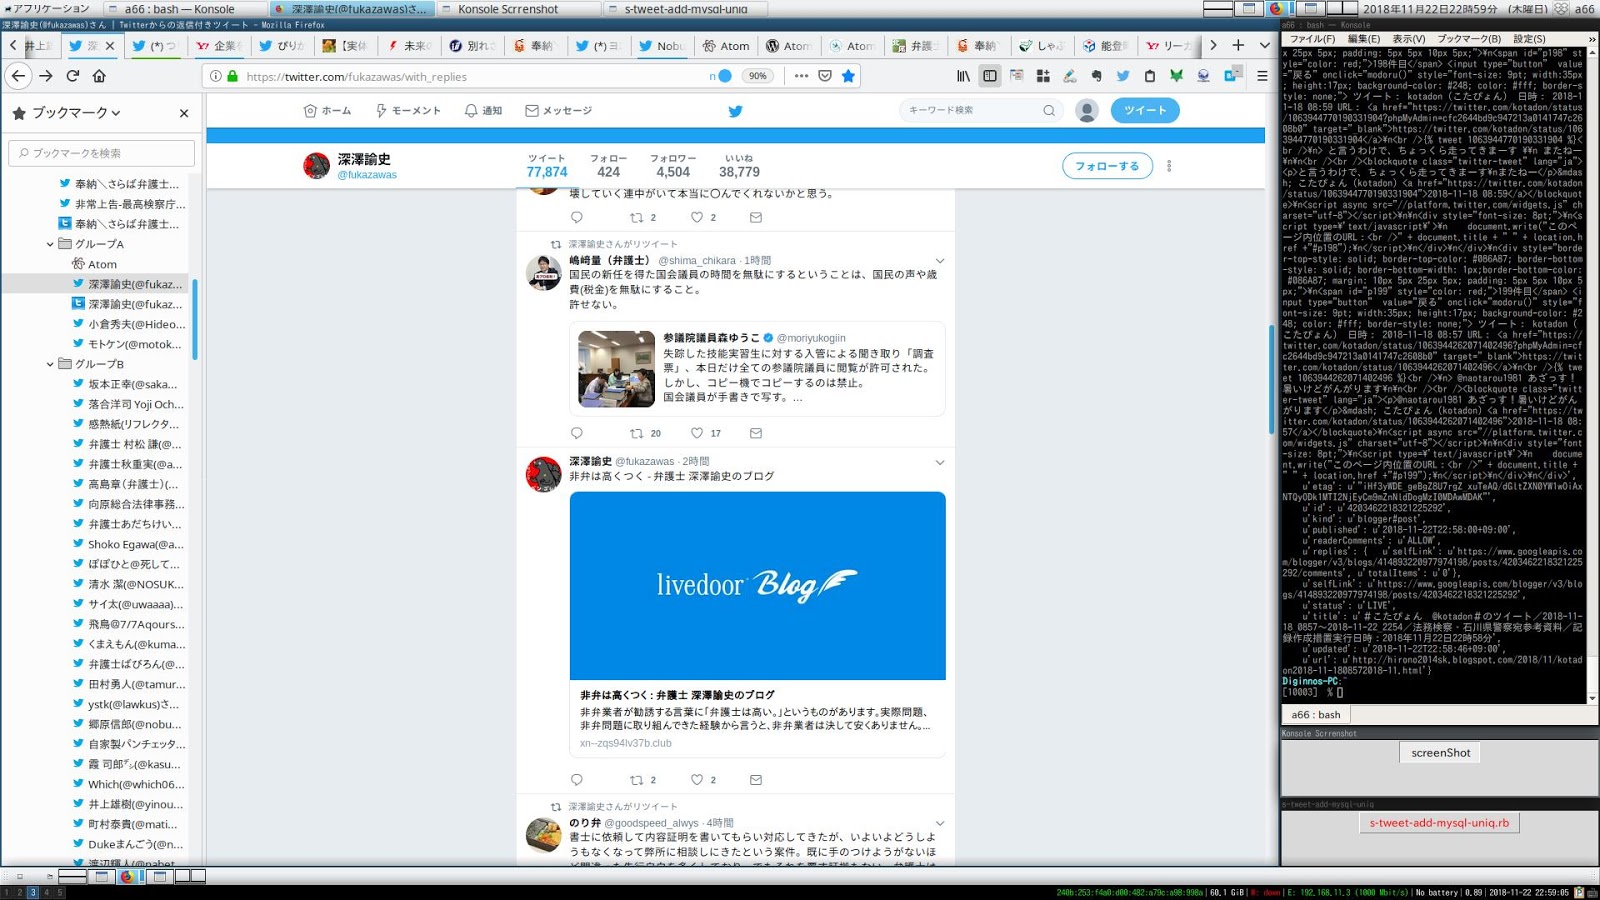1600x900 pixels.
Task: View the いいね 38,779 tab
Action: [739, 166]
